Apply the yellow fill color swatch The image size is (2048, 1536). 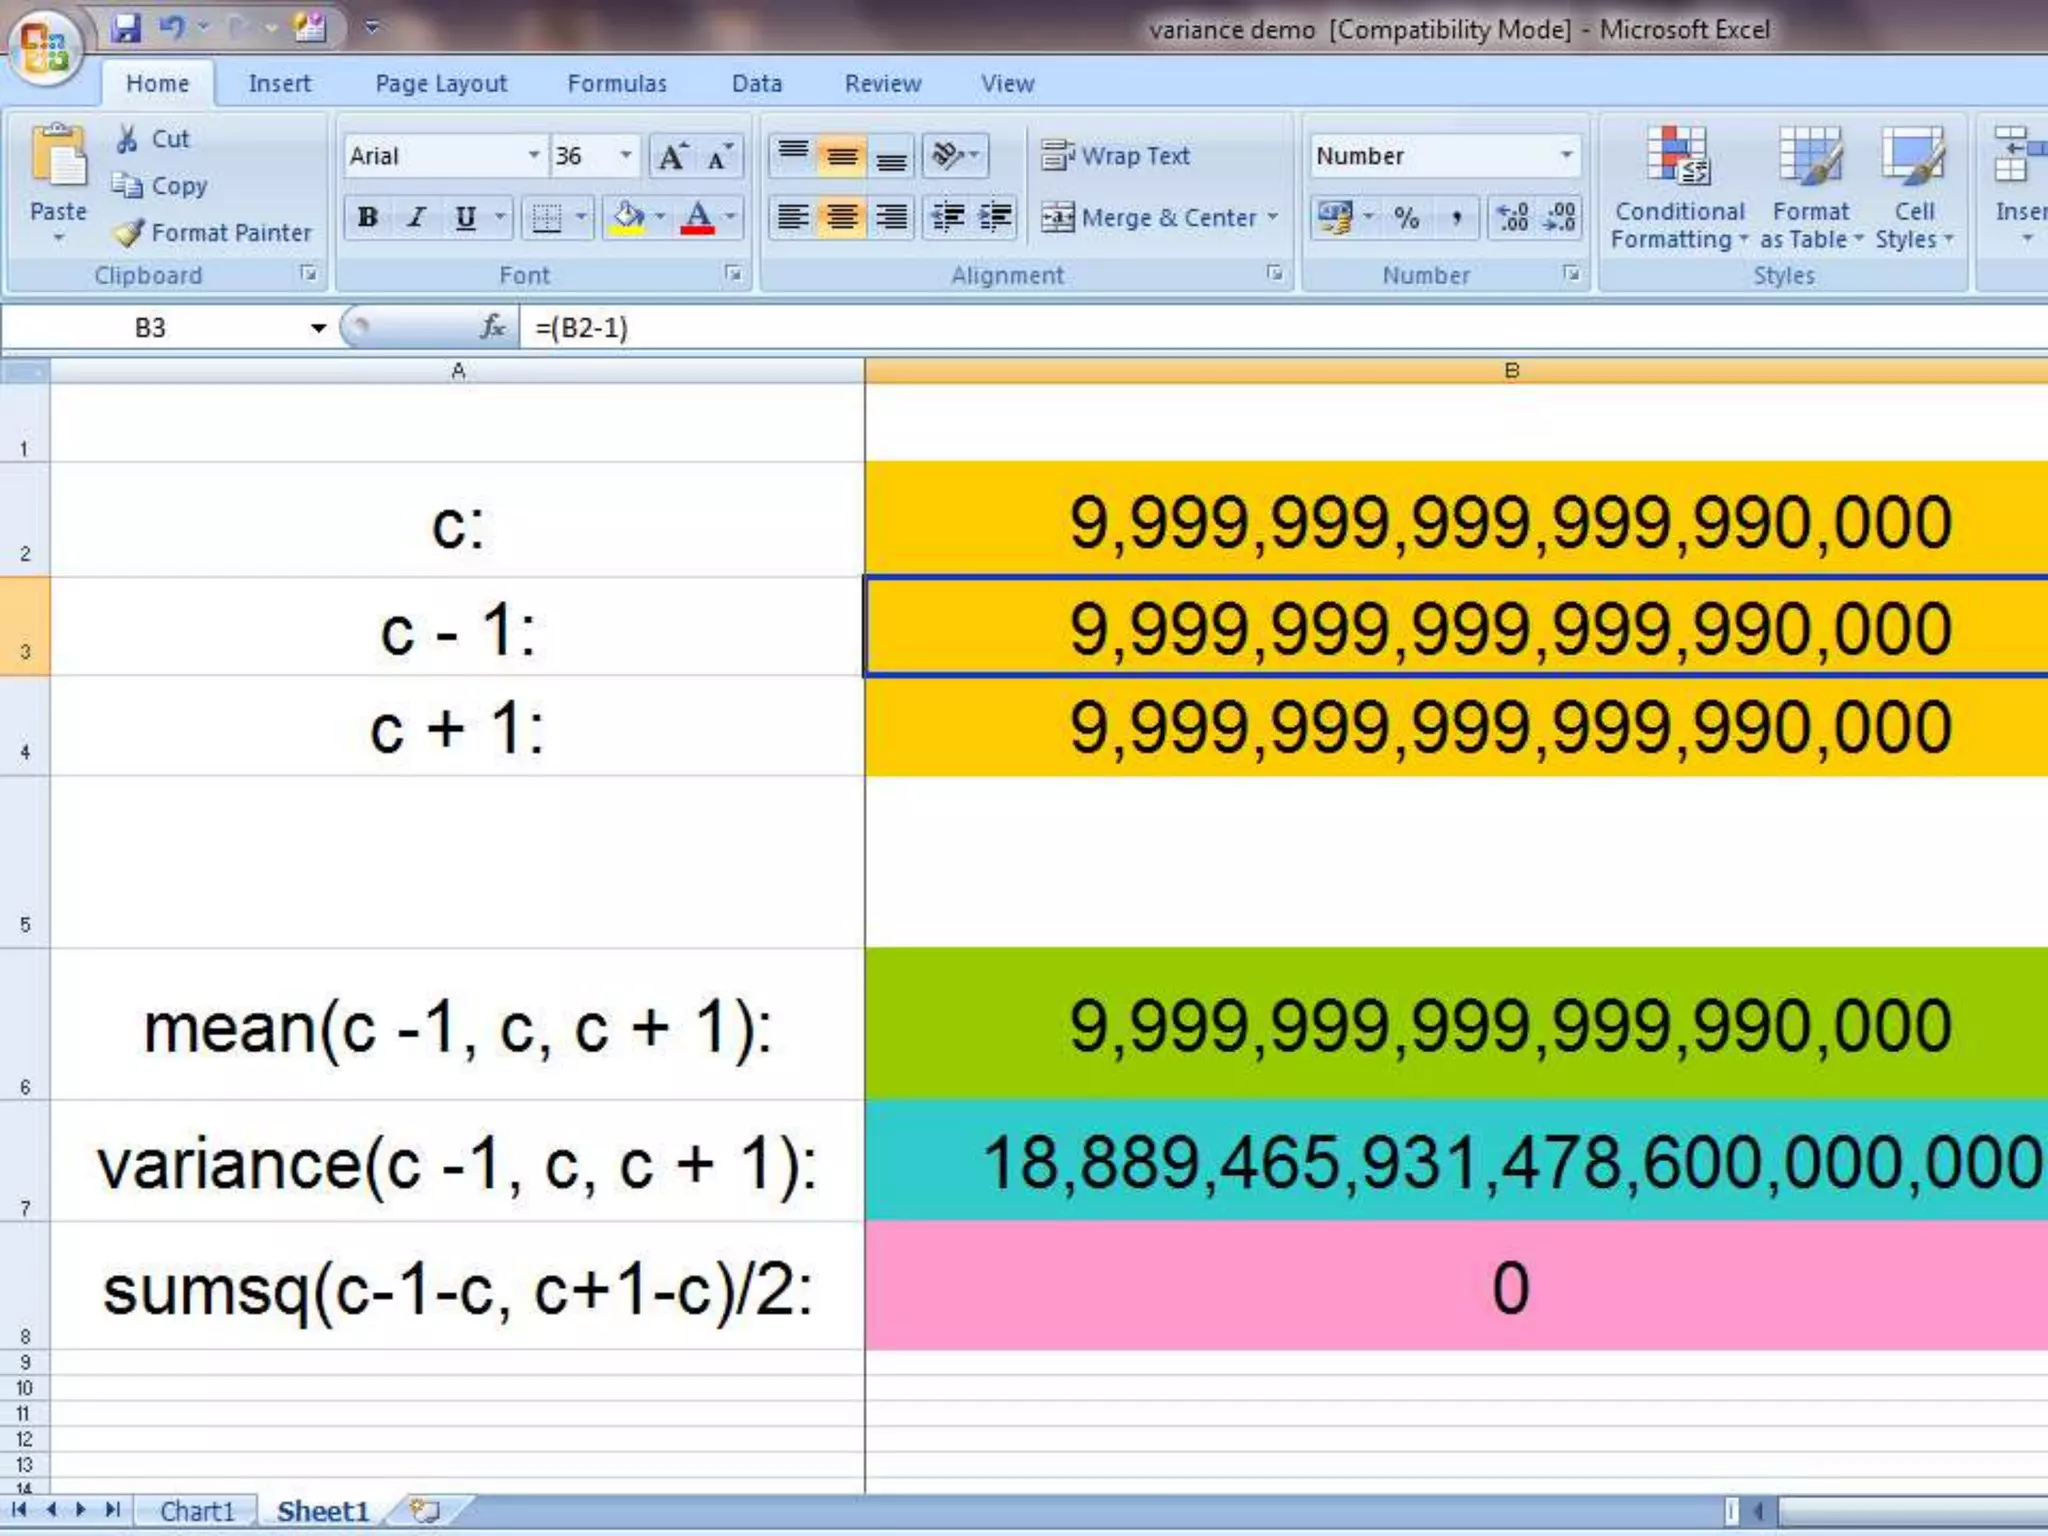(628, 217)
